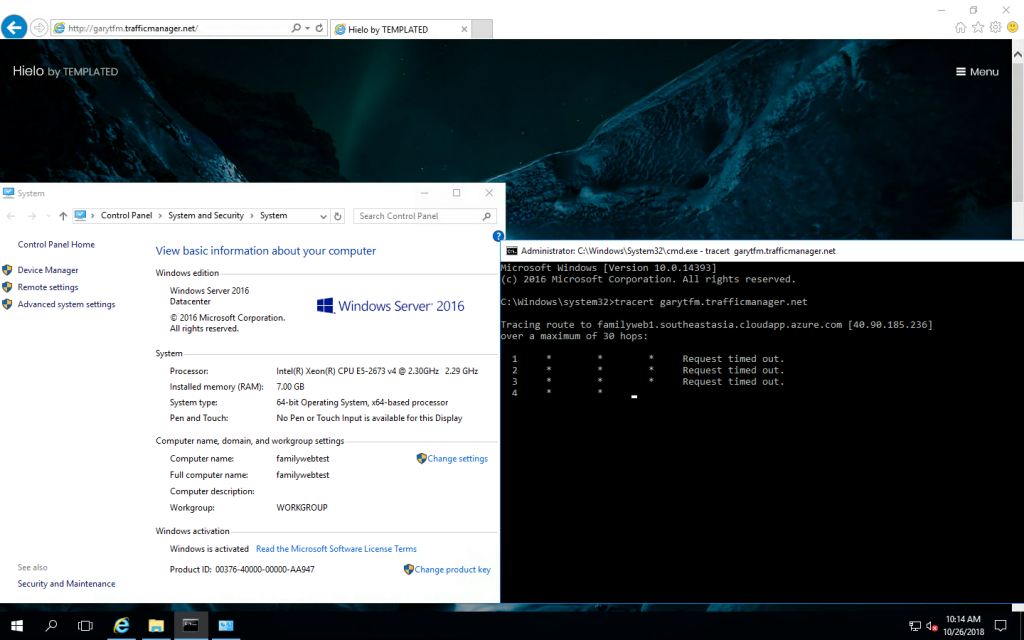Image resolution: width=1024 pixels, height=640 pixels.
Task: Open the Windows Start menu
Action: point(17,626)
